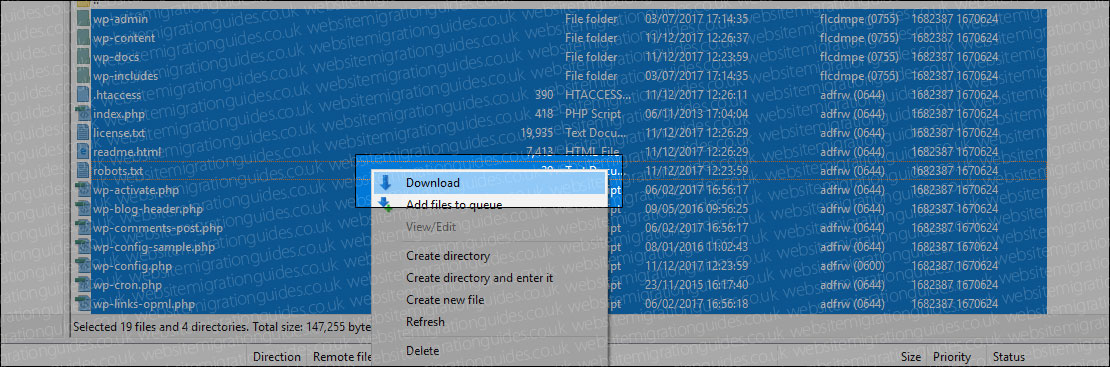Click the .htaccess file icon
The width and height of the screenshot is (1110, 367).
(84, 94)
